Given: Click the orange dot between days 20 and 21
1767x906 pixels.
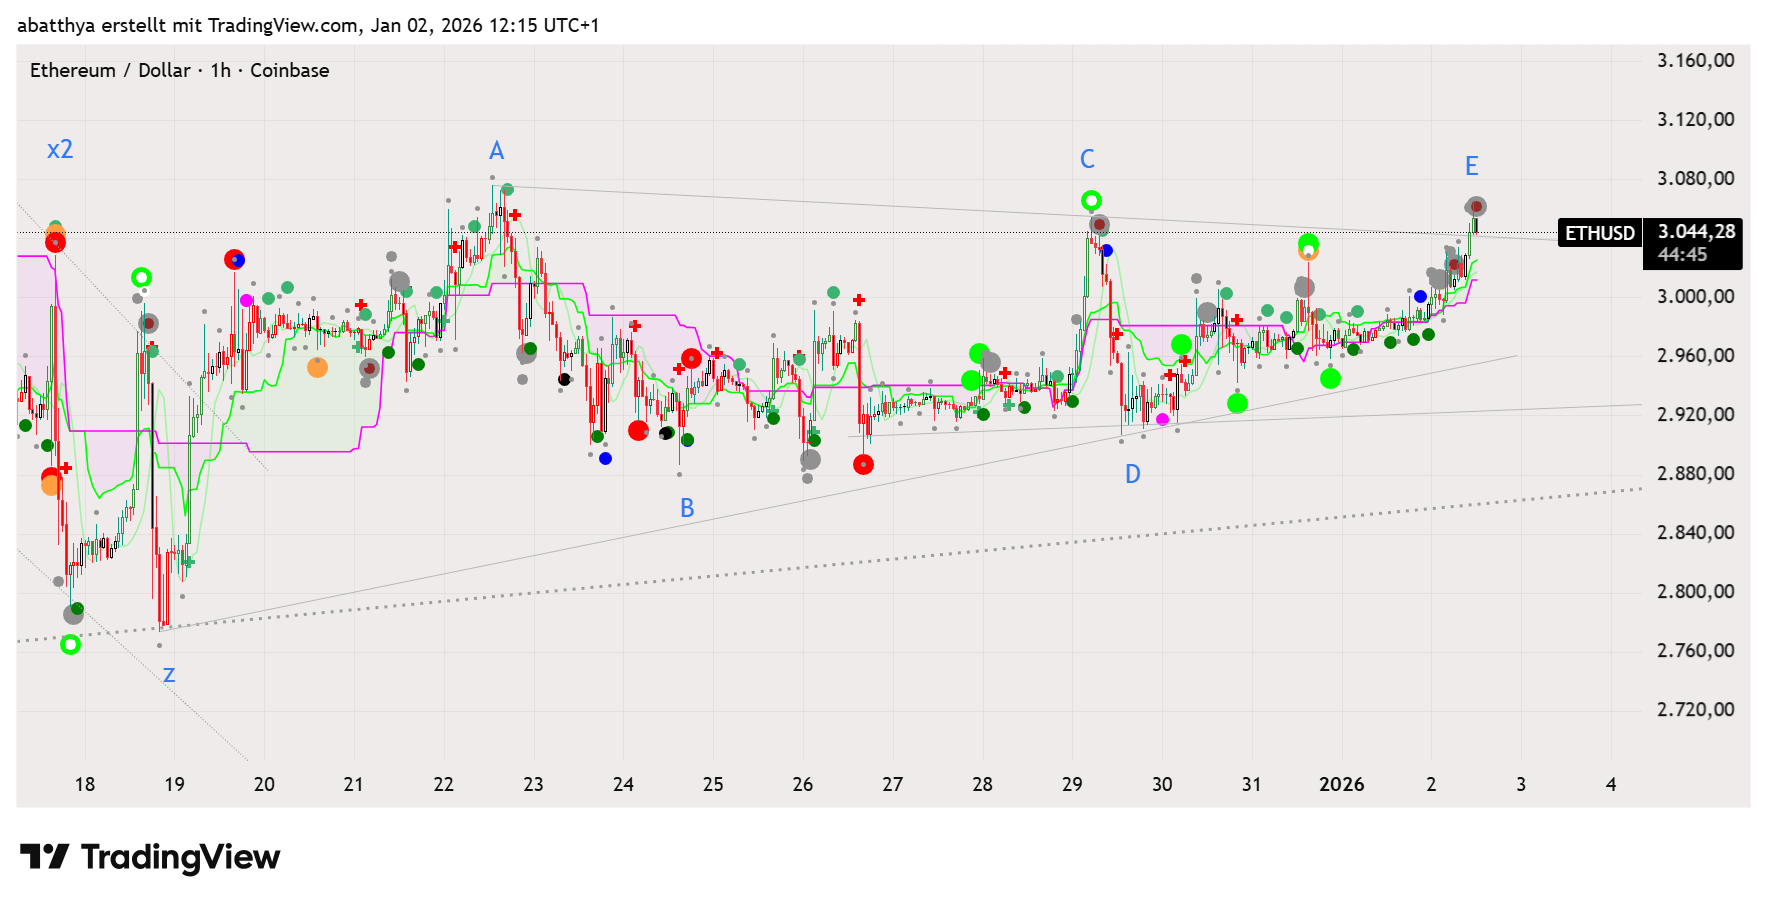Looking at the screenshot, I should pyautogui.click(x=317, y=368).
